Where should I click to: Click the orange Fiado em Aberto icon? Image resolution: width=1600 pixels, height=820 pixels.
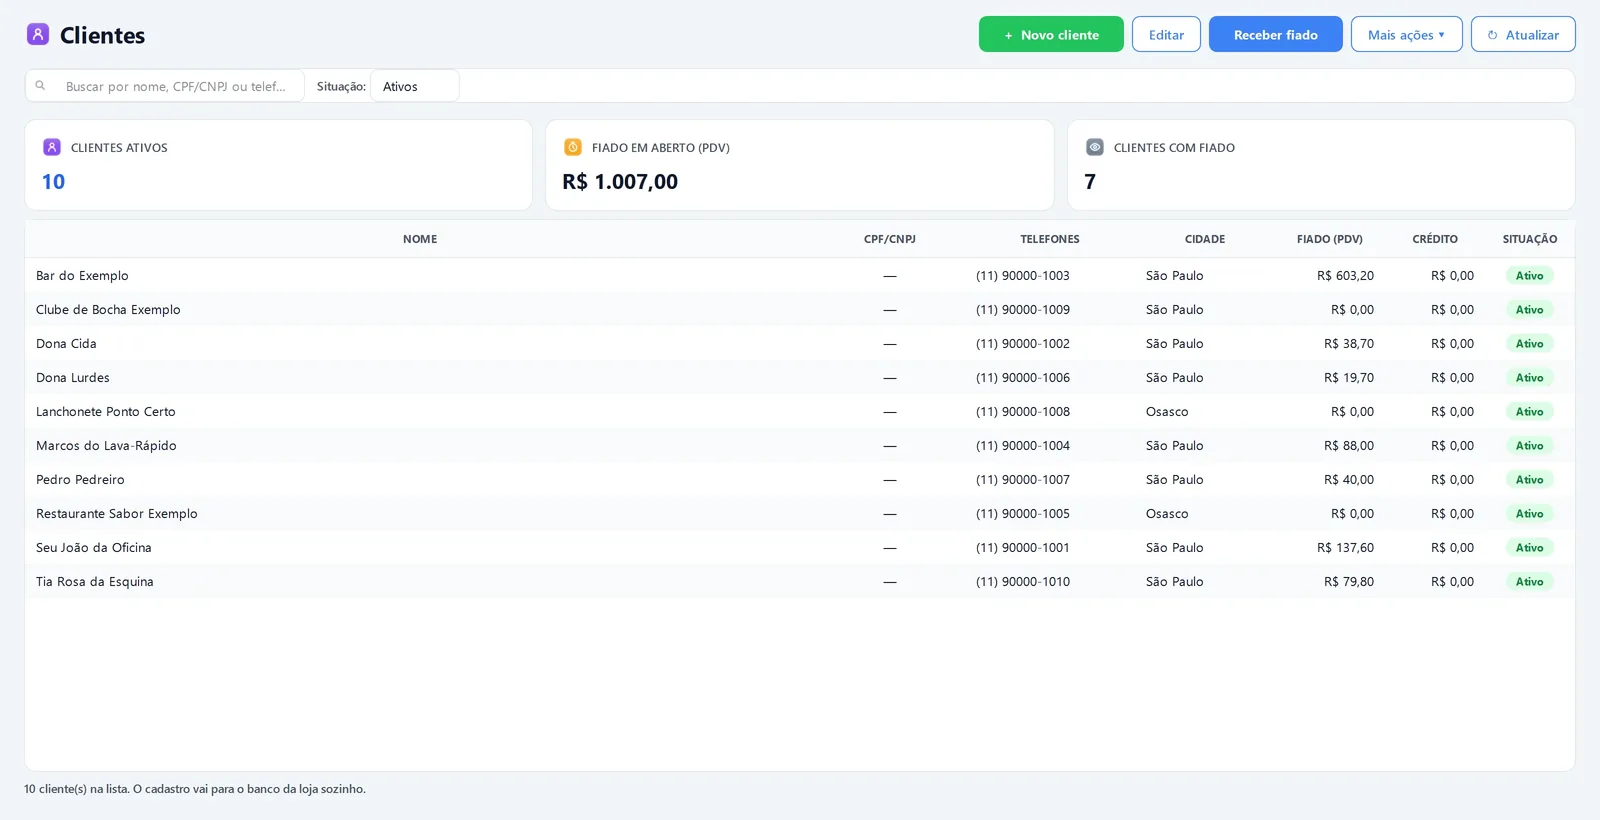coord(573,147)
